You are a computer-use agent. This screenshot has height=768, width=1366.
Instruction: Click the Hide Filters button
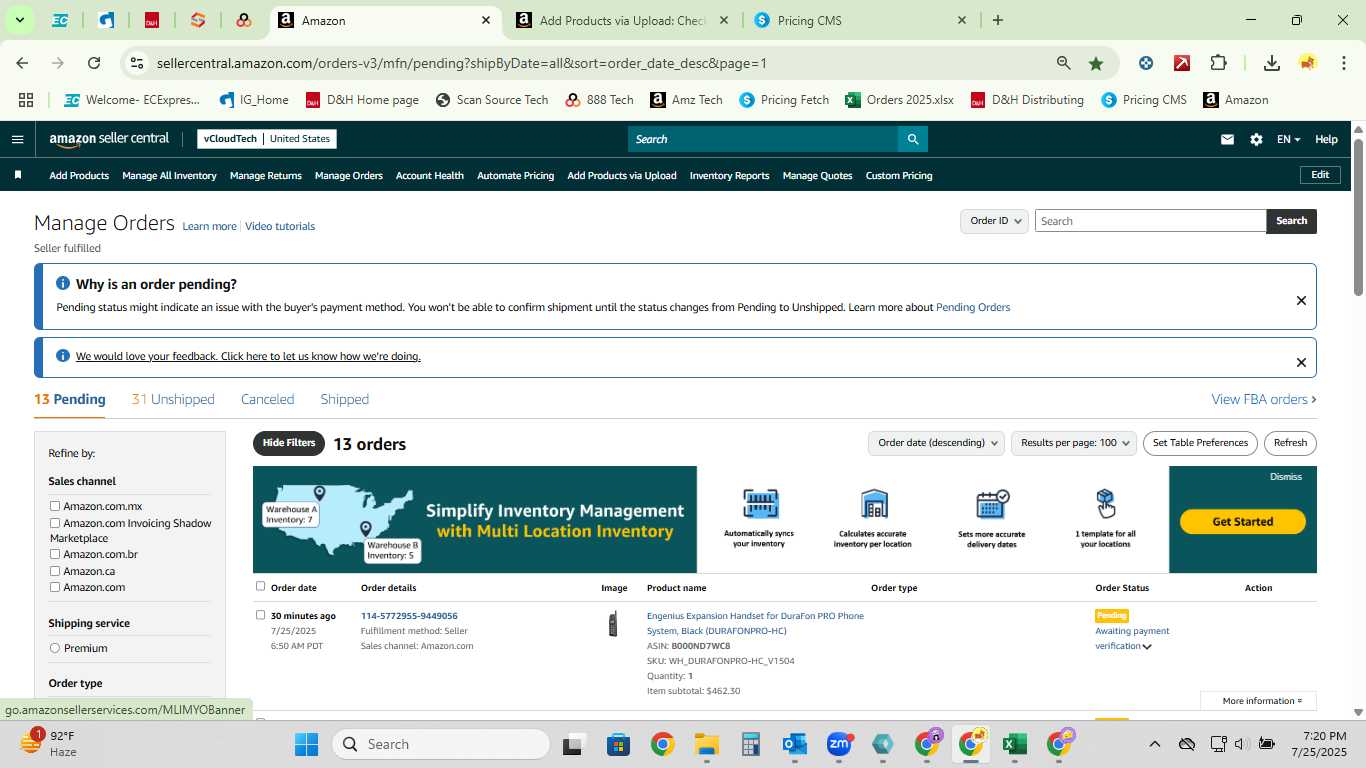[289, 443]
